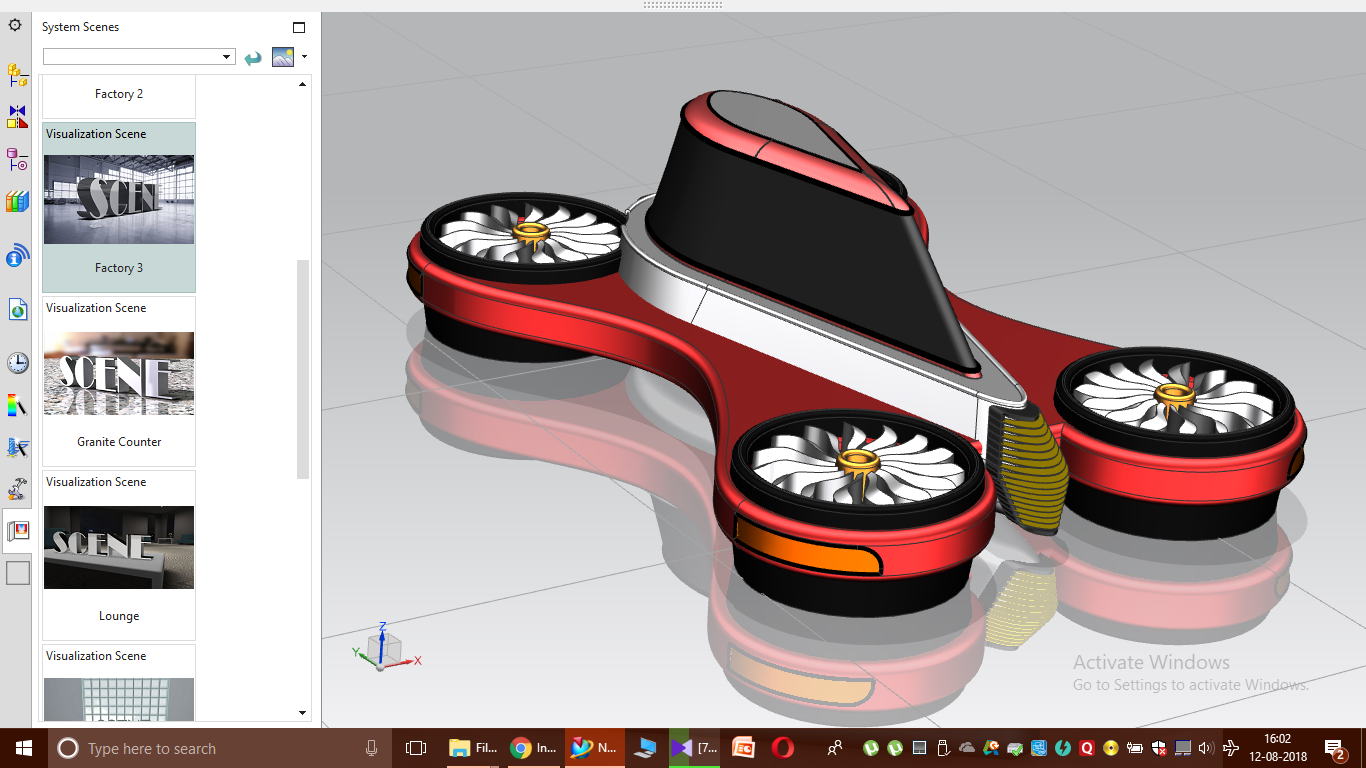1366x768 pixels.
Task: Open PowerPoint from taskbar
Action: click(743, 748)
